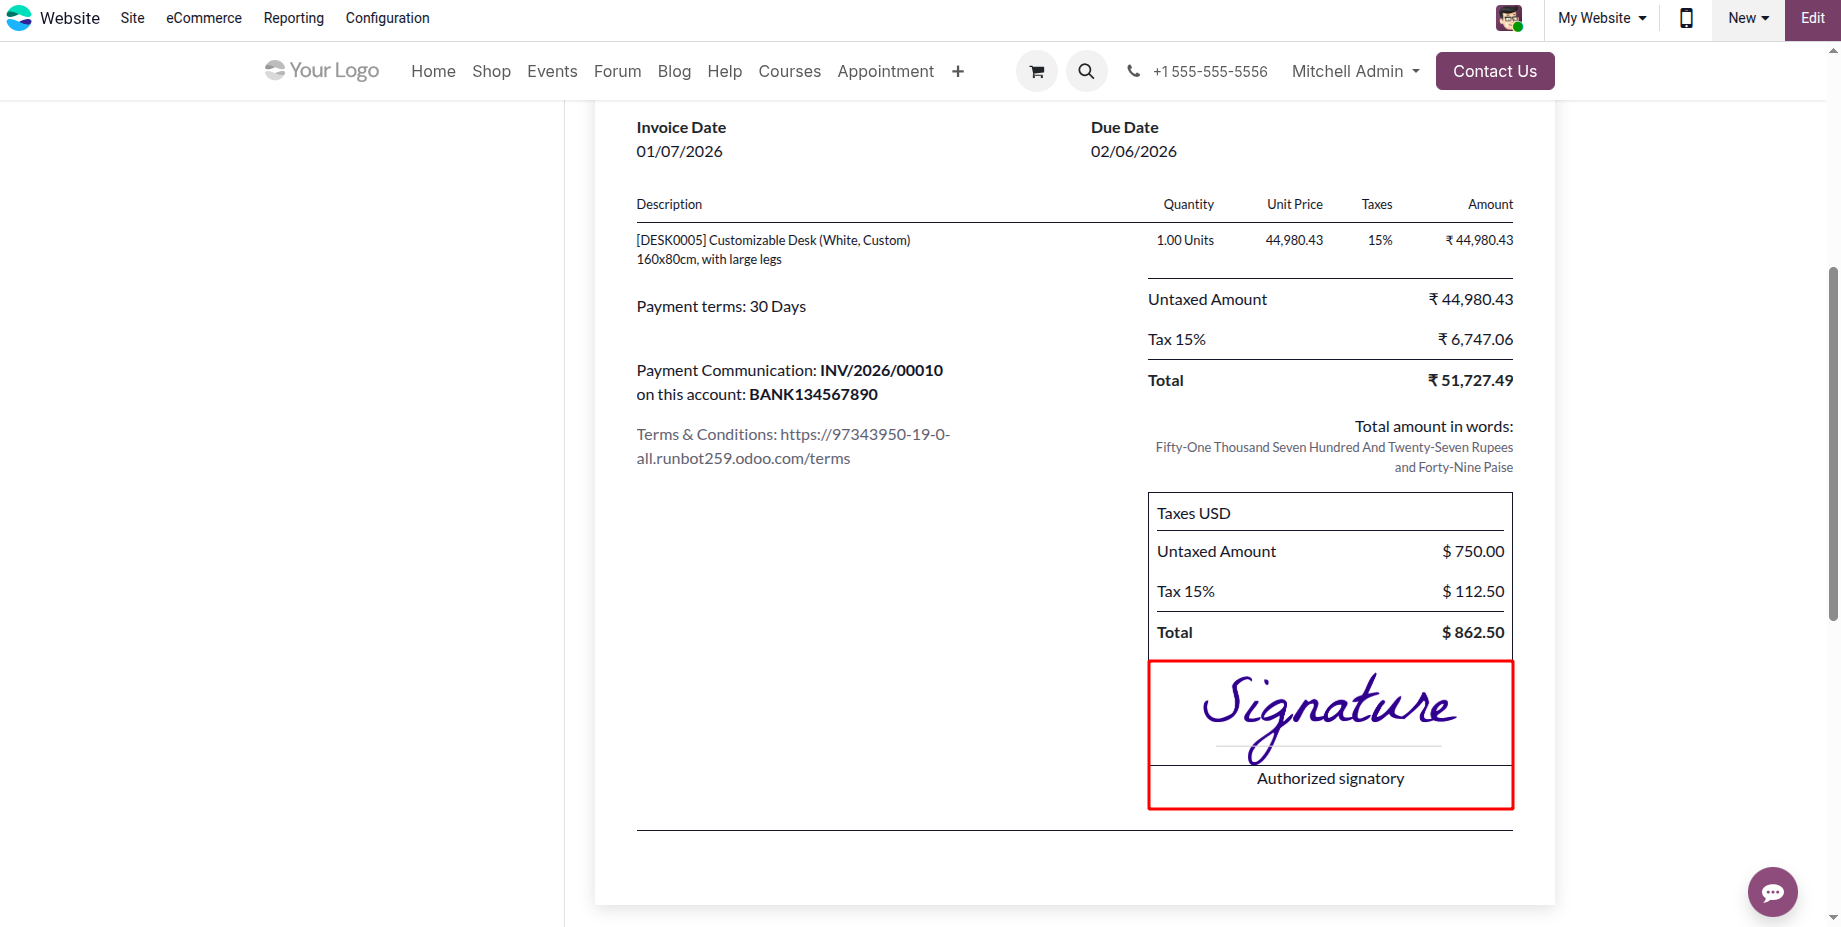Screen dimensions: 1841x927
Task: Expand the Mitchell Admin dropdown
Action: click(1356, 71)
